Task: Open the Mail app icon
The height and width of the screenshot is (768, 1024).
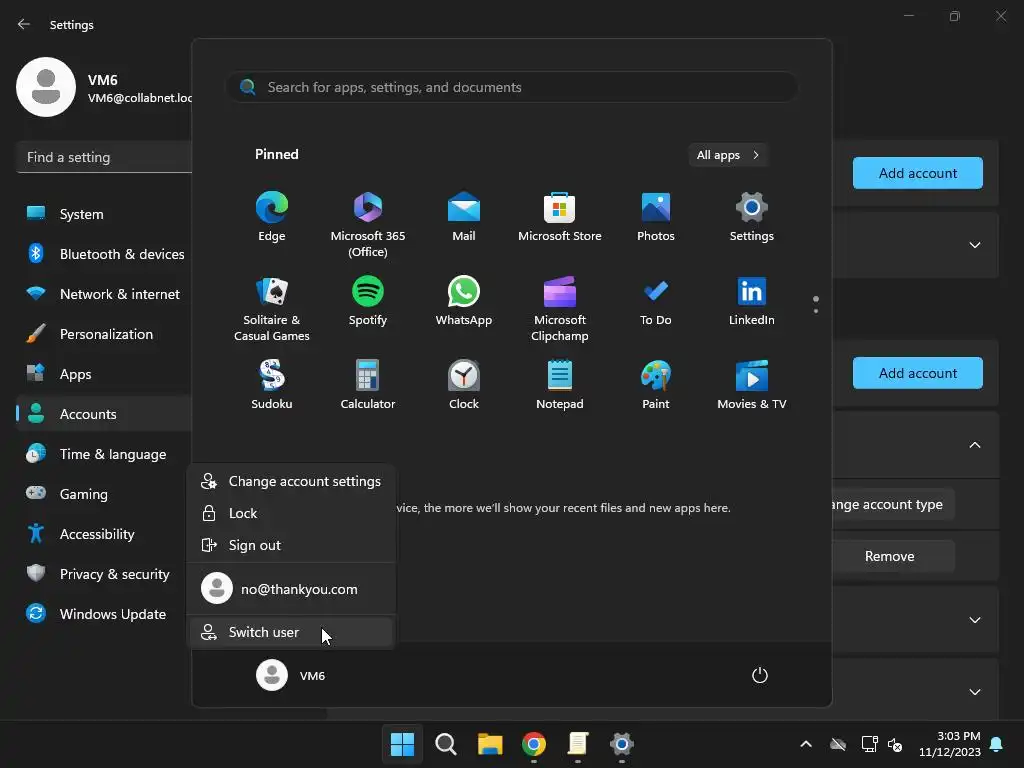Action: (x=464, y=217)
